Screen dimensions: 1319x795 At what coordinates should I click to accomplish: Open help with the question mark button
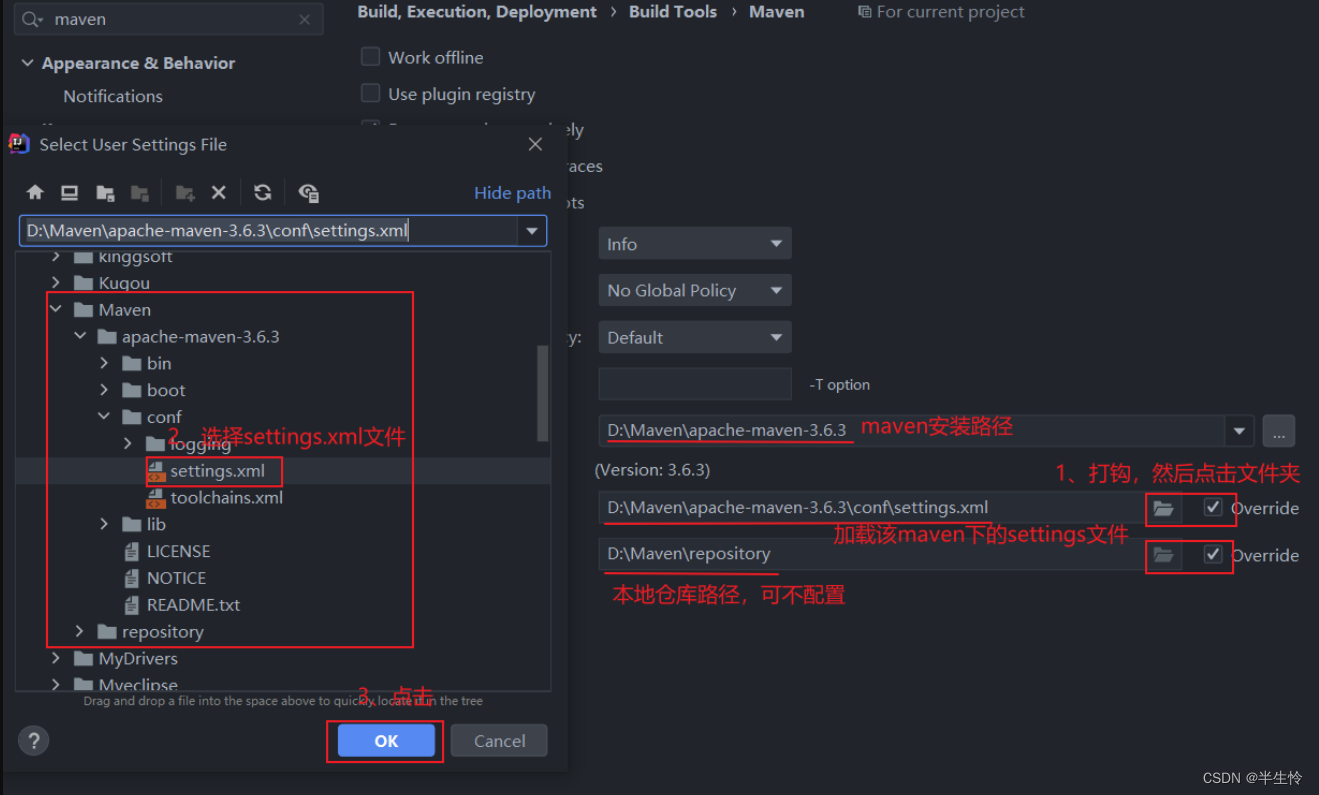coord(34,741)
